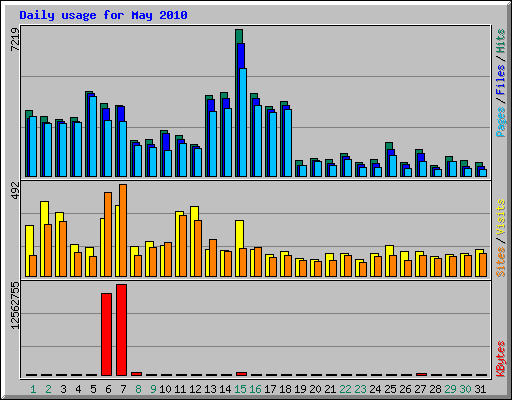The width and height of the screenshot is (512, 400).
Task: Click the cyan 'Pages' legend label
Action: tap(501, 122)
